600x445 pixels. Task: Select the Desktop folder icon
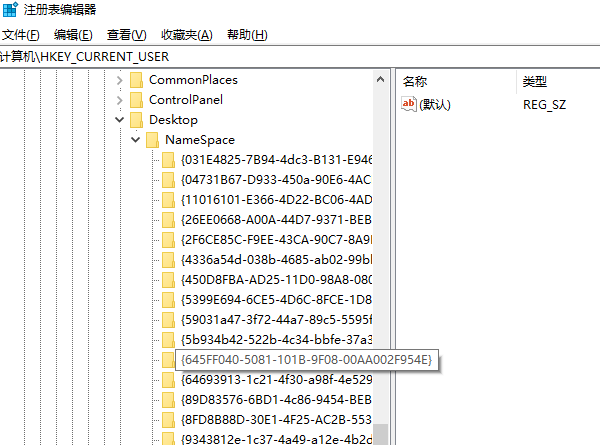tap(137, 120)
